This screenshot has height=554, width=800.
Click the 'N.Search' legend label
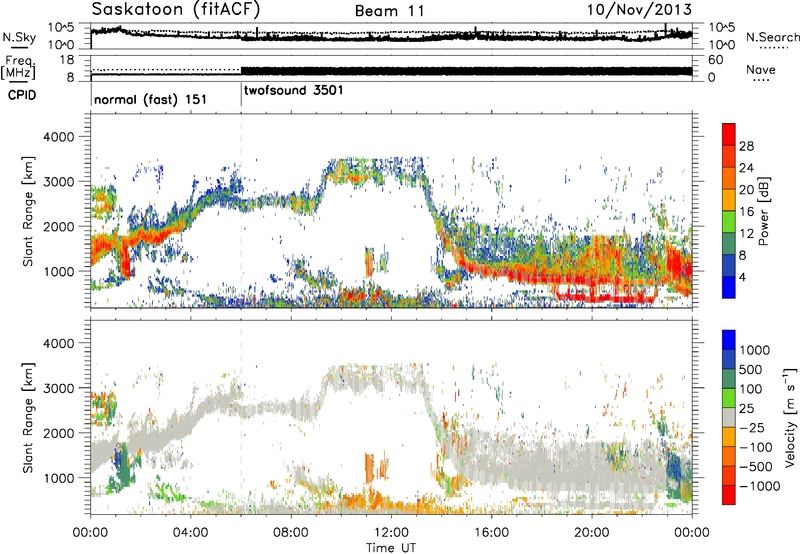click(x=772, y=37)
